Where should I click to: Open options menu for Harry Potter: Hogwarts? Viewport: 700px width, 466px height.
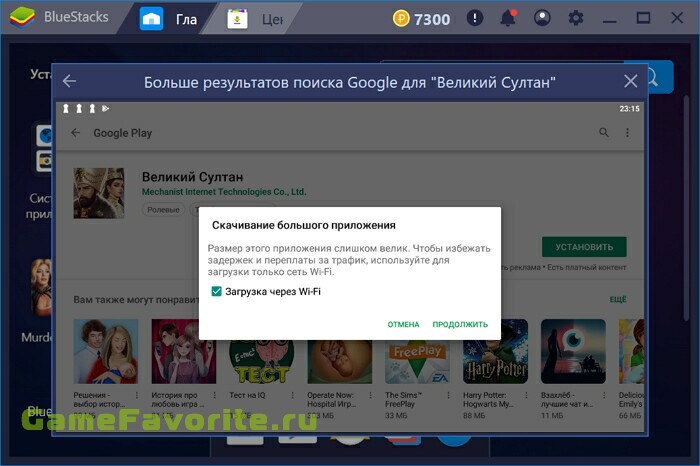(x=526, y=395)
